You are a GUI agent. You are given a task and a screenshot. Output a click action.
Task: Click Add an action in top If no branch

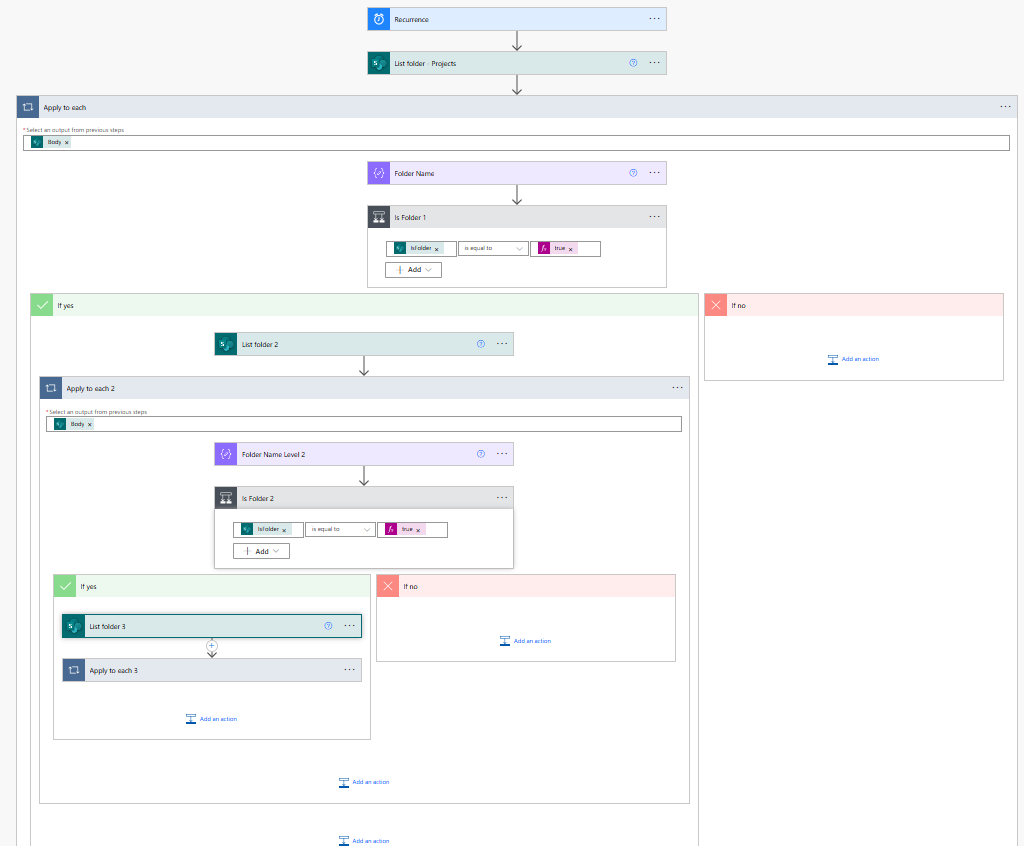(853, 359)
